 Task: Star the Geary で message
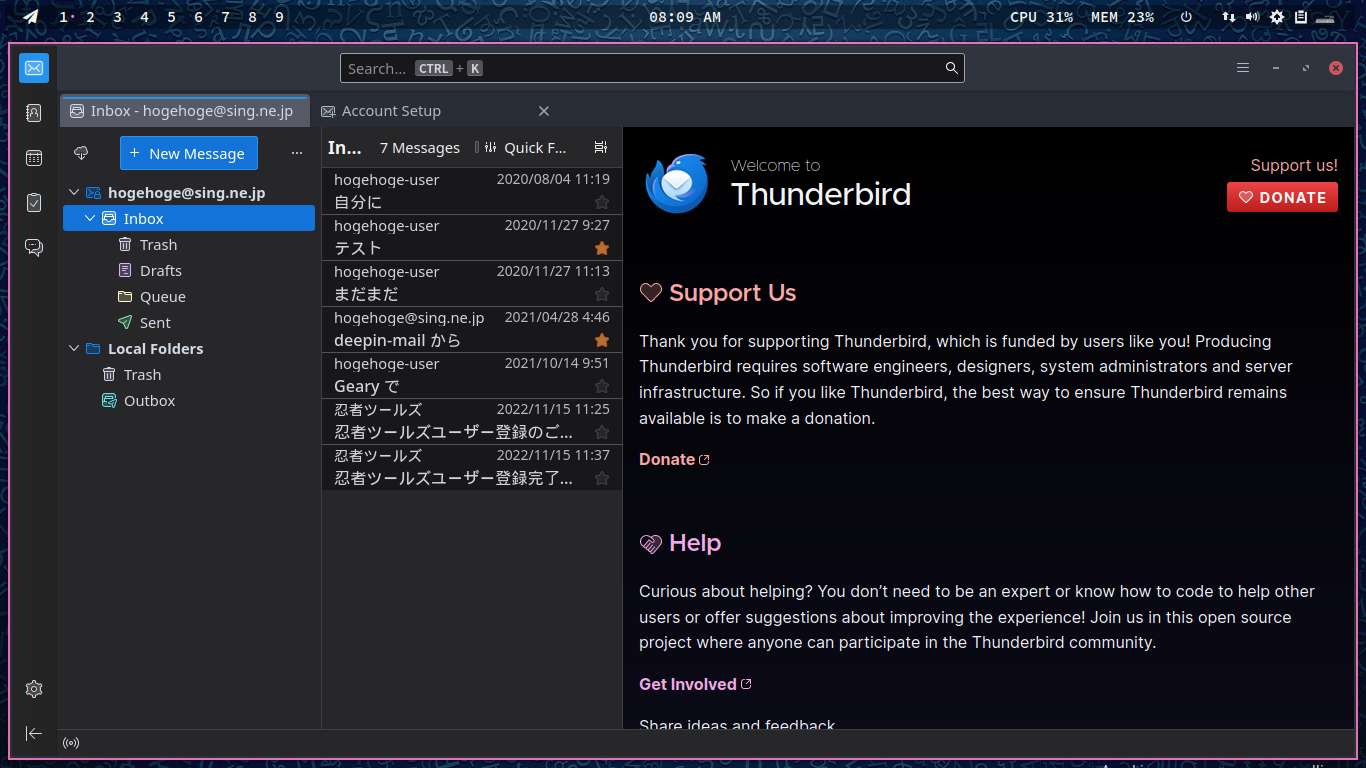tap(602, 386)
